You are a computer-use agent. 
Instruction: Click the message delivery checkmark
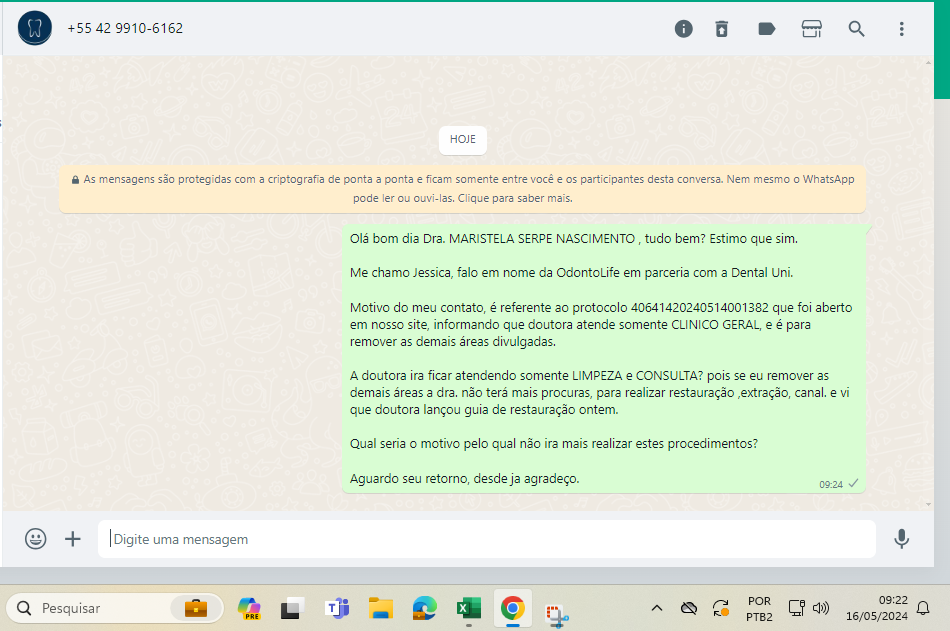pyautogui.click(x=853, y=483)
